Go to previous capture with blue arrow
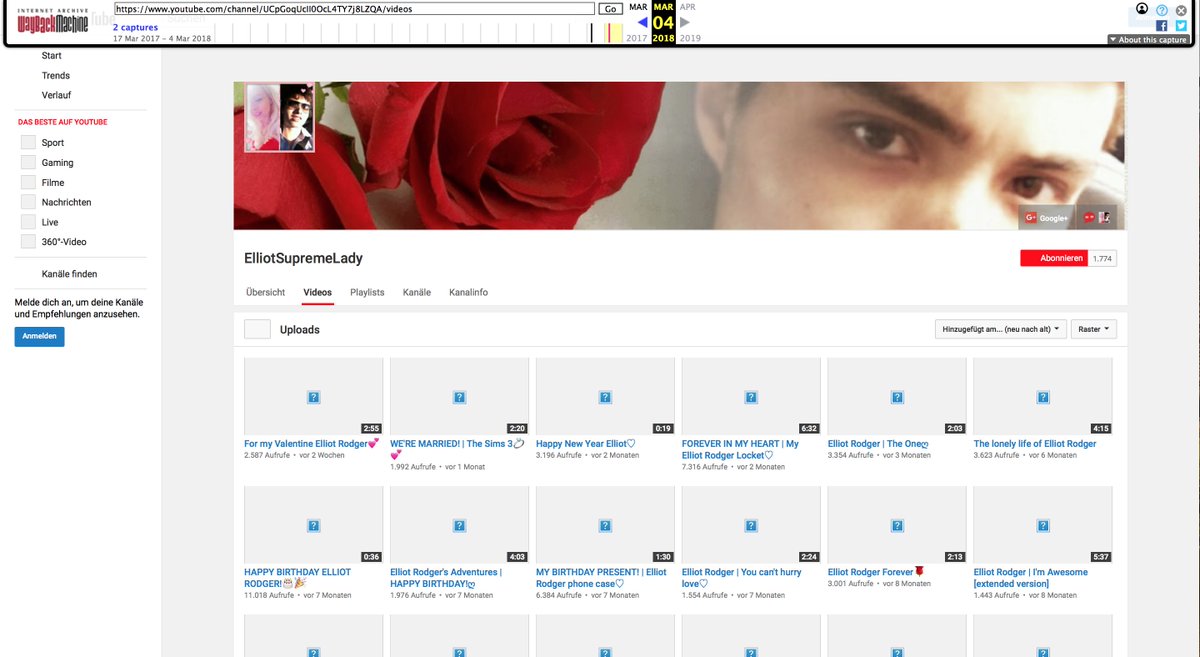Viewport: 1200px width, 657px height. [x=642, y=22]
